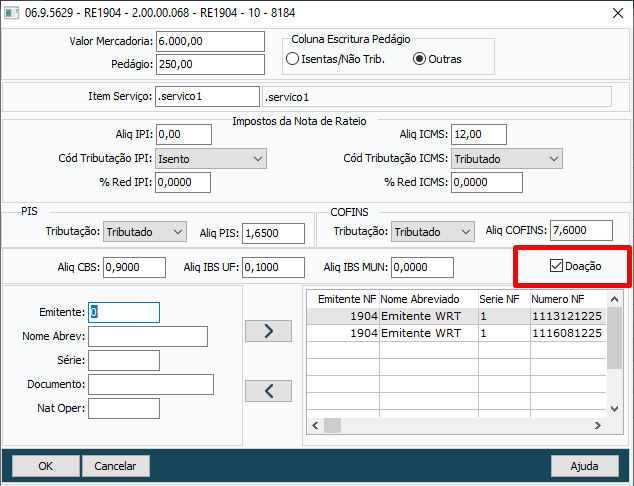Click the Emitente NF column header
The image size is (634, 486).
pyautogui.click(x=343, y=299)
